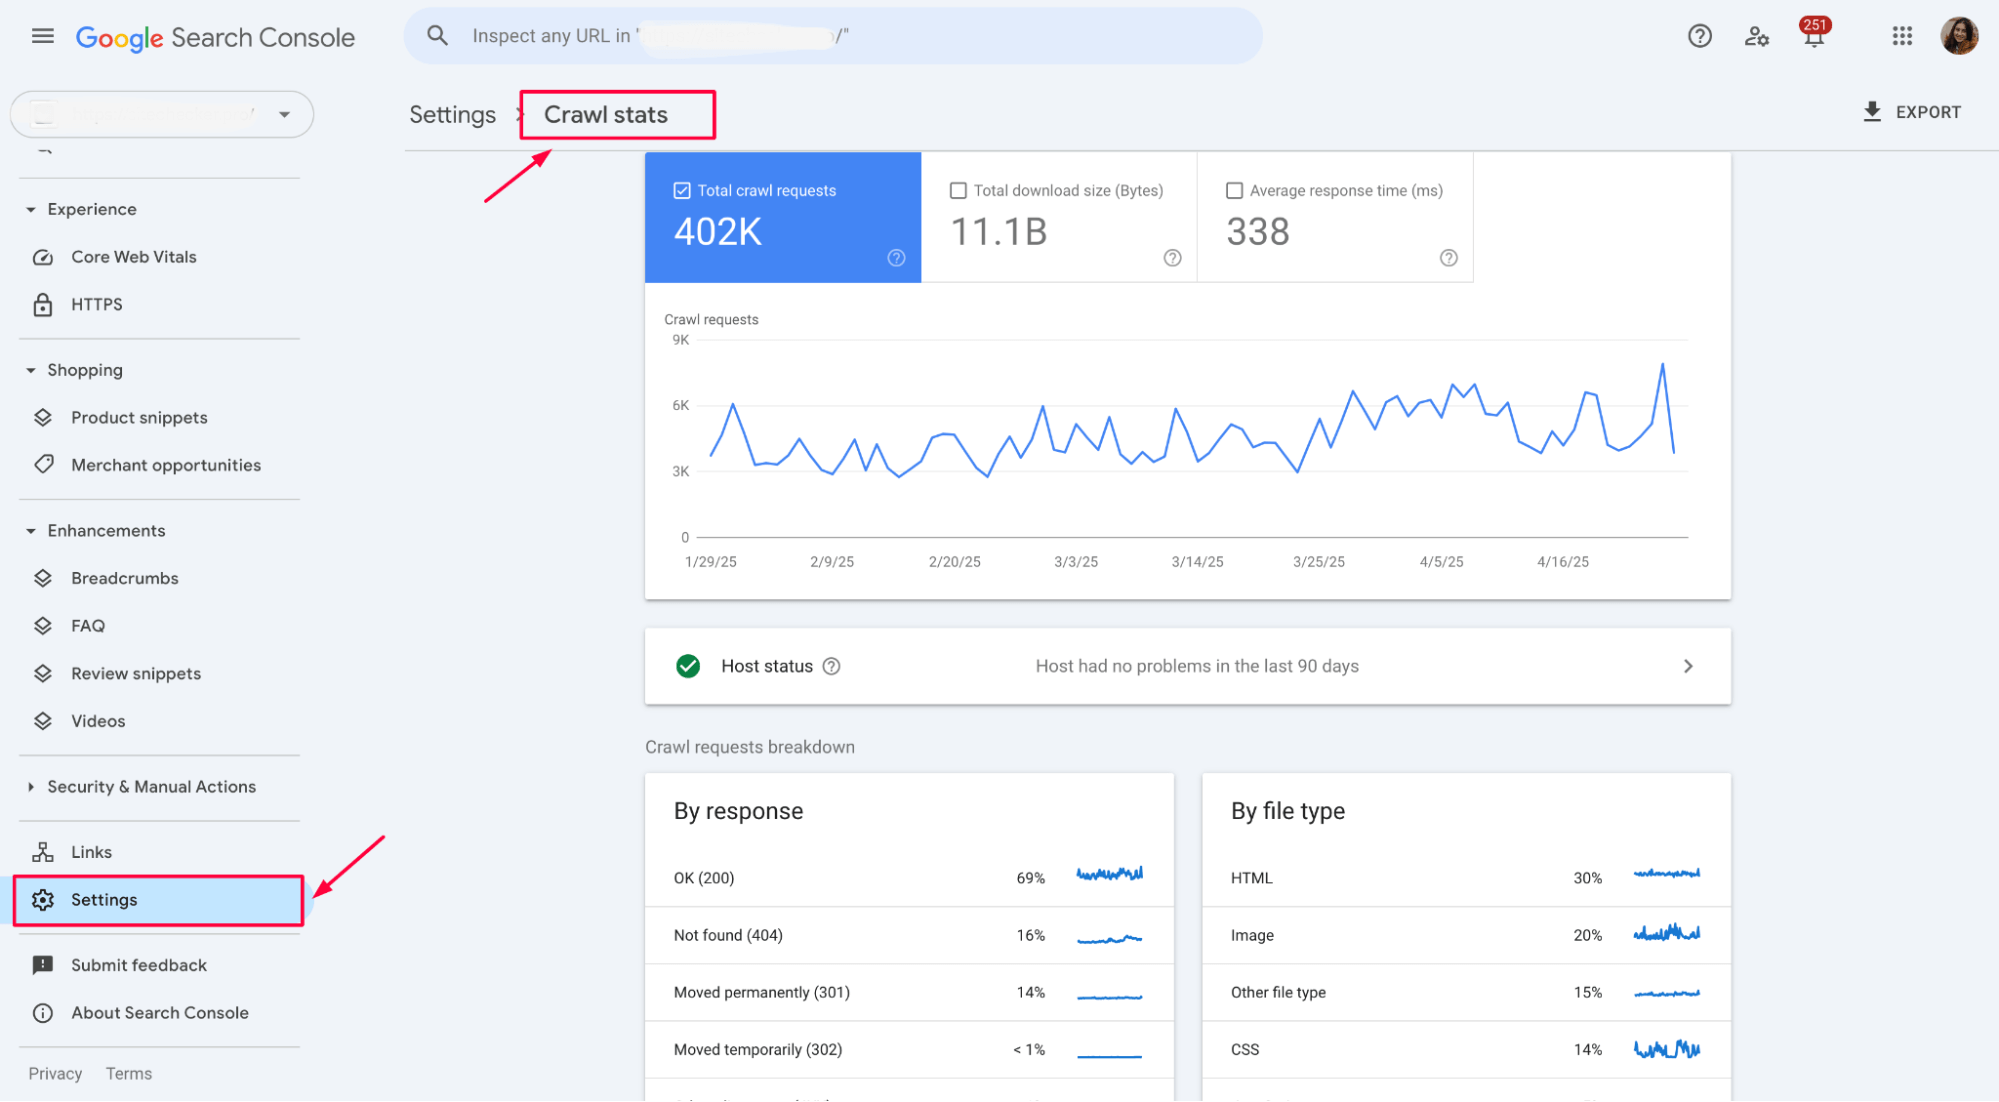
Task: Open Product snippets report
Action: 139,418
